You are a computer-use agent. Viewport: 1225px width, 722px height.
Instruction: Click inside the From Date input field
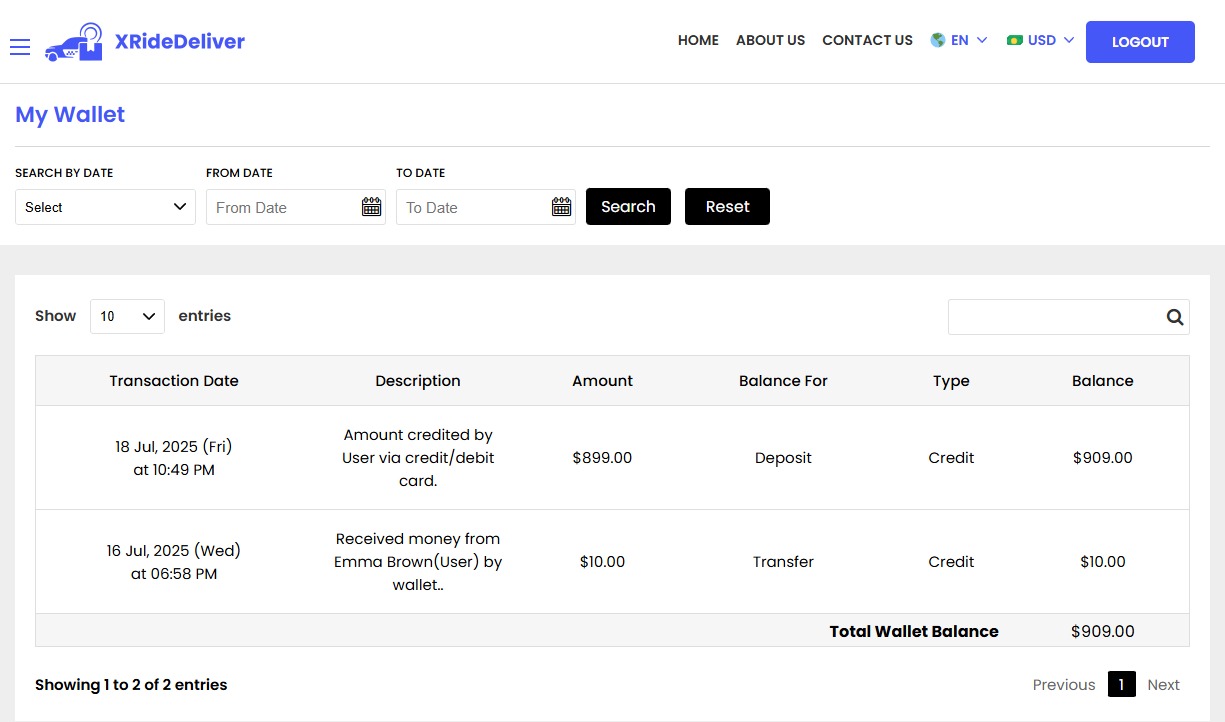coord(280,207)
